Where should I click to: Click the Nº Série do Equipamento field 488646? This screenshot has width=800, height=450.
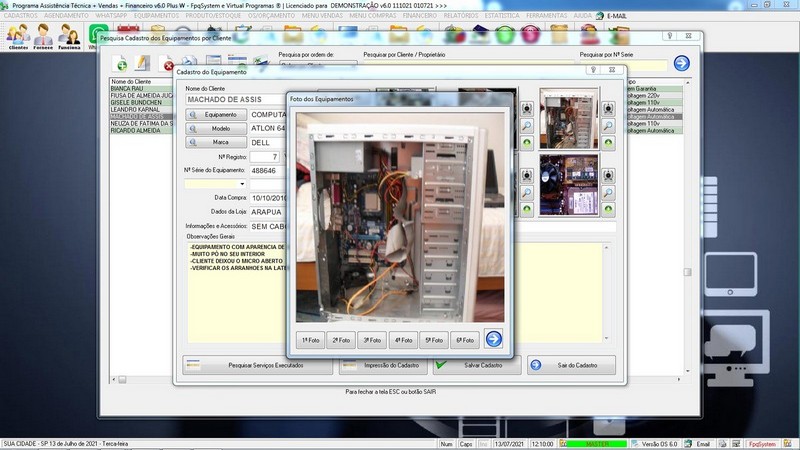pos(268,171)
